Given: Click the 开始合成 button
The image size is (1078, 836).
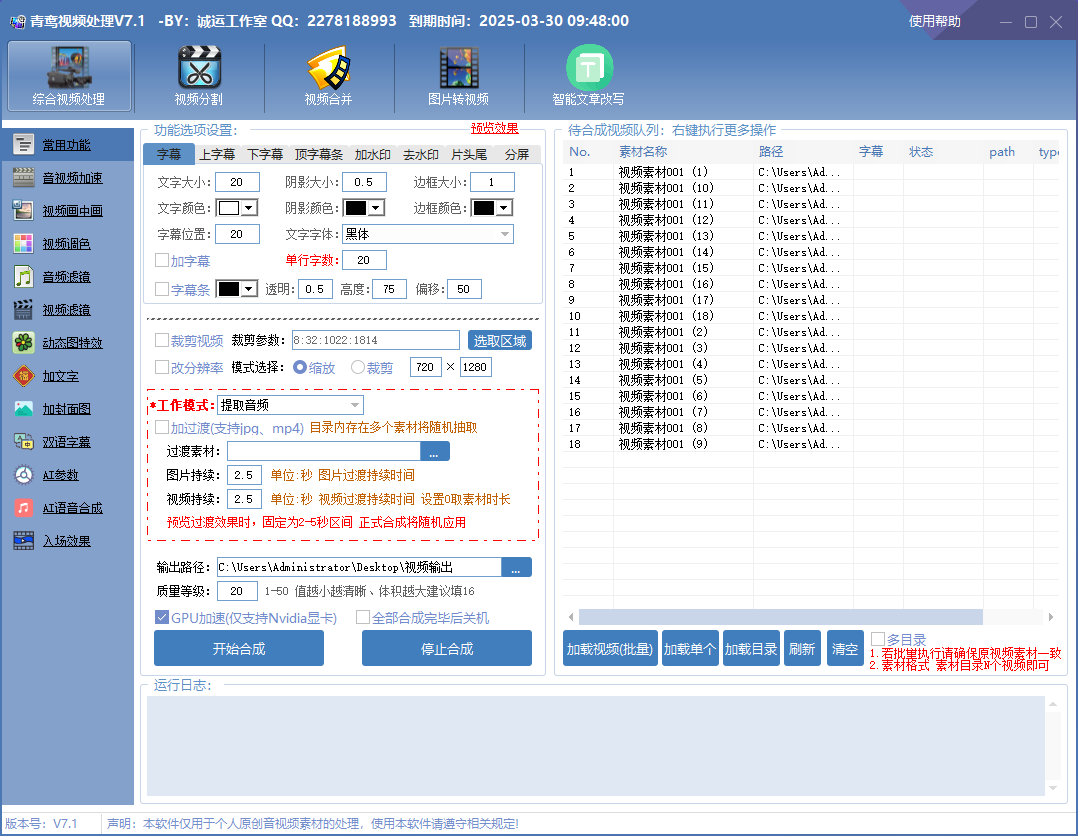Looking at the screenshot, I should pos(238,648).
